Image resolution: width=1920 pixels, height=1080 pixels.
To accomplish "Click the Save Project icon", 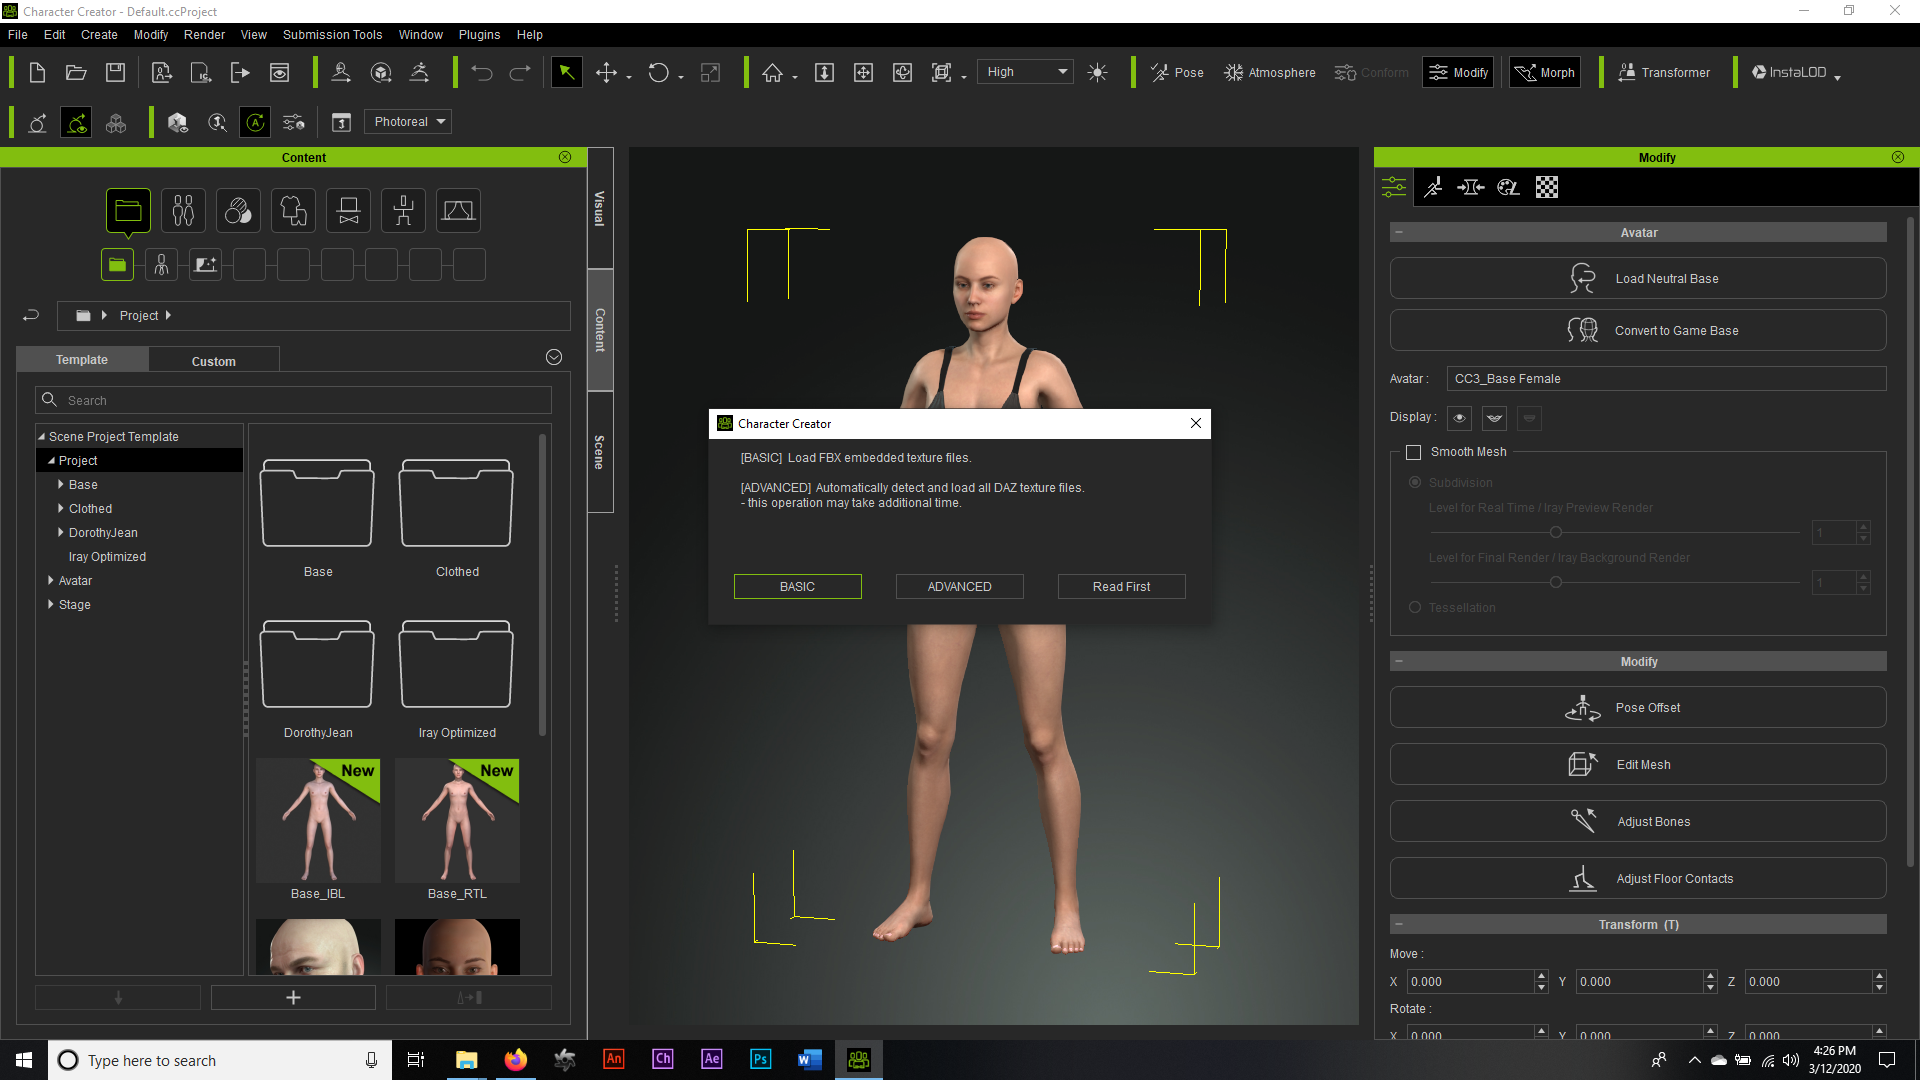I will tap(115, 72).
